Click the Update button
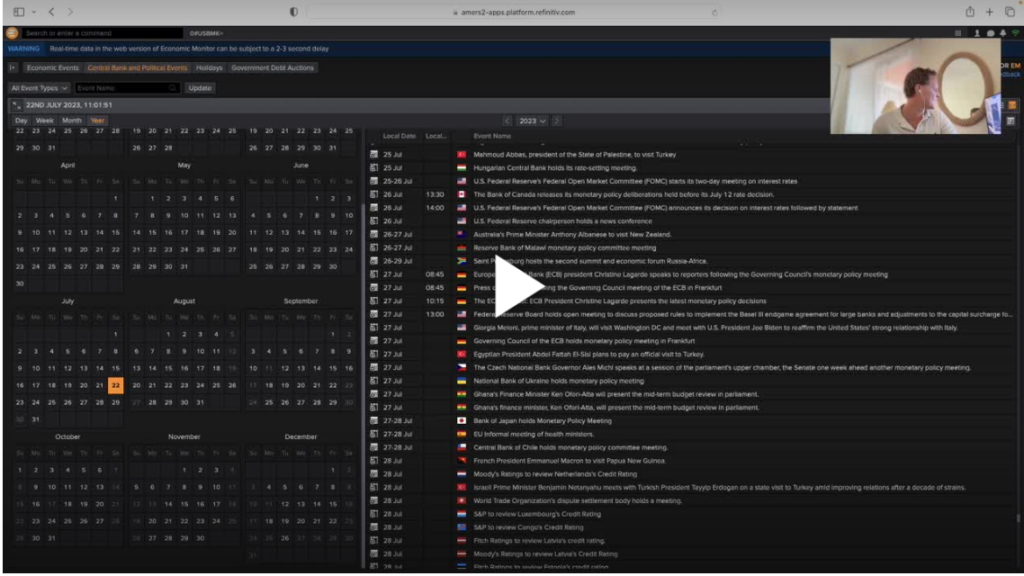The height and width of the screenshot is (576, 1024). (x=200, y=88)
